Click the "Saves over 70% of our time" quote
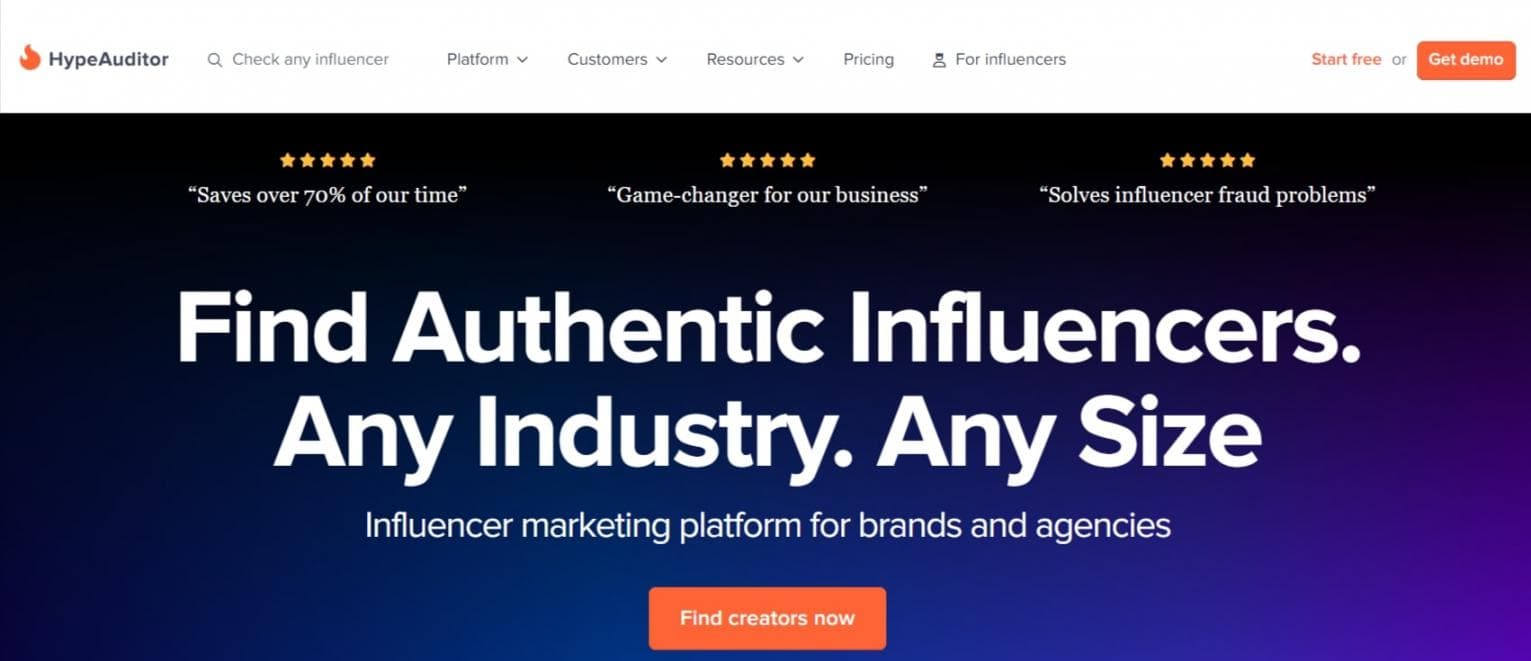The width and height of the screenshot is (1531, 661). pos(327,195)
